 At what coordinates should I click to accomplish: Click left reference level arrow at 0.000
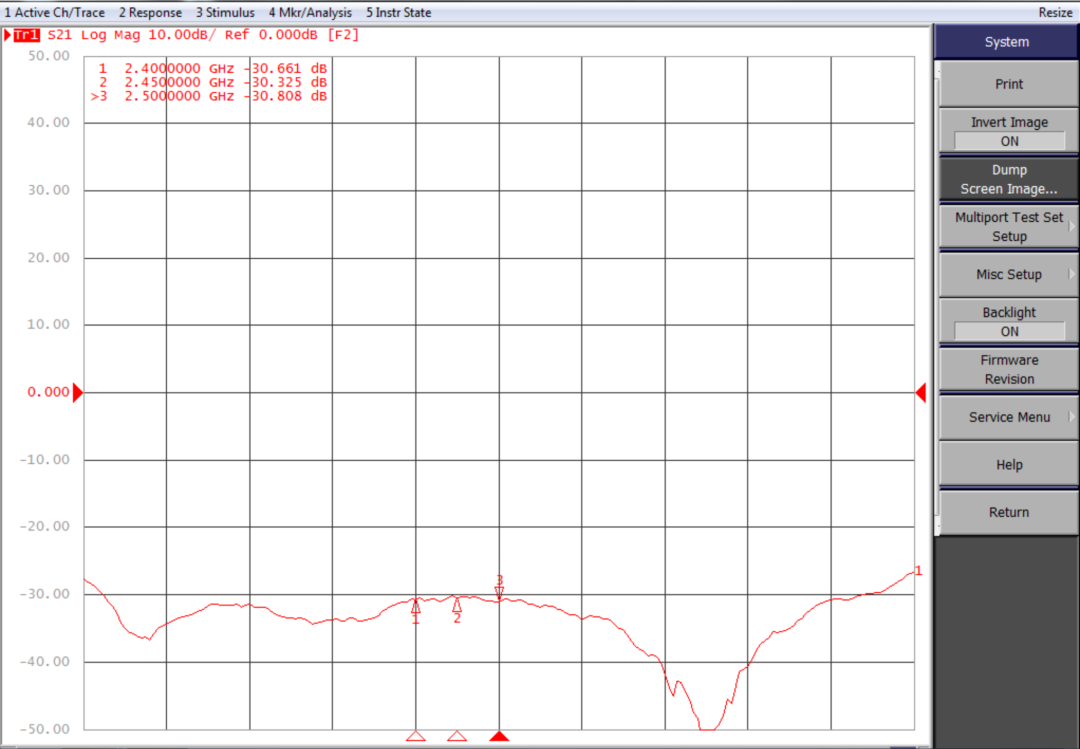pos(78,393)
